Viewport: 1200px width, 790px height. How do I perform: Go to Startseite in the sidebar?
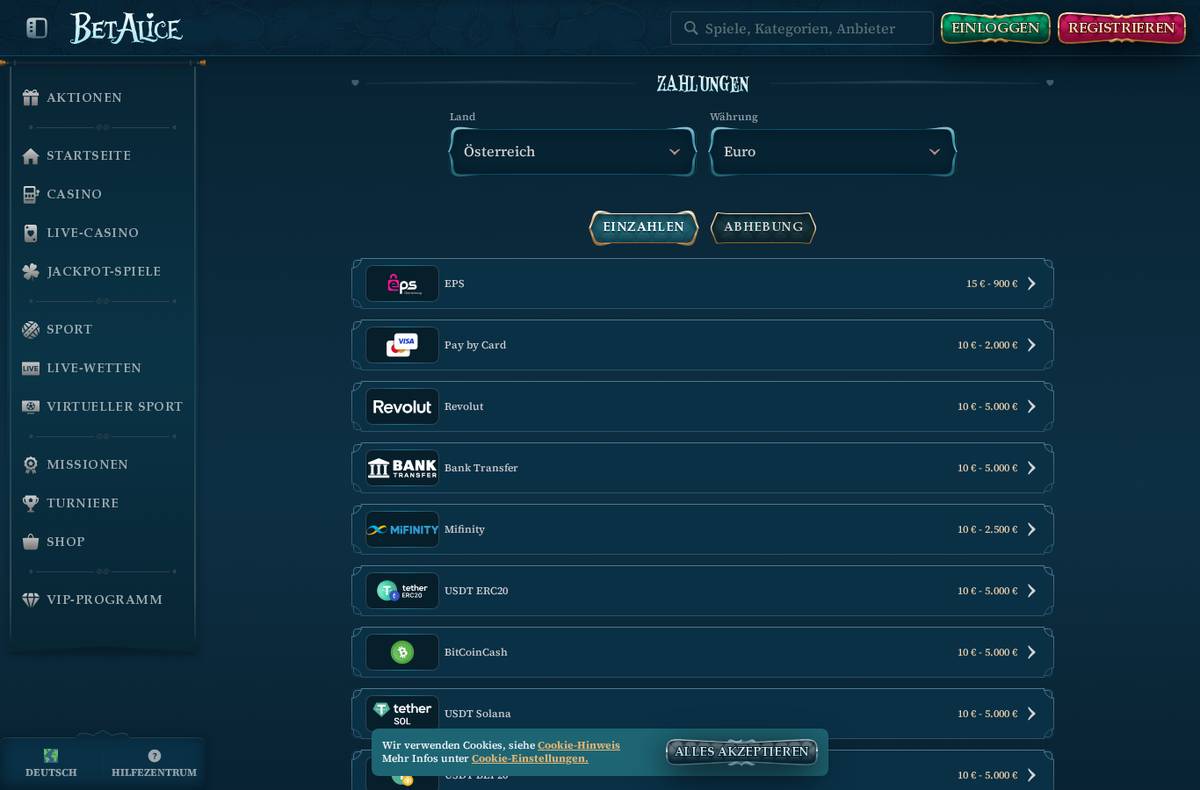[89, 156]
